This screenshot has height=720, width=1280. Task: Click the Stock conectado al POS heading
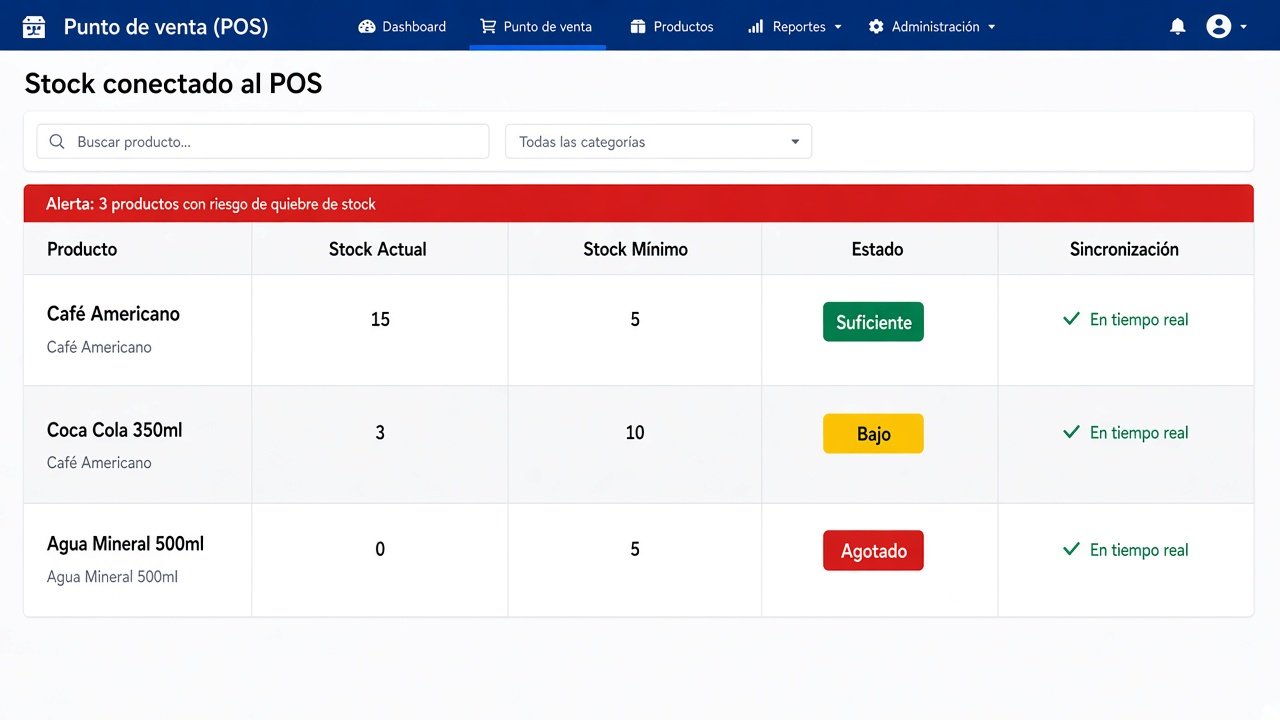(x=173, y=83)
